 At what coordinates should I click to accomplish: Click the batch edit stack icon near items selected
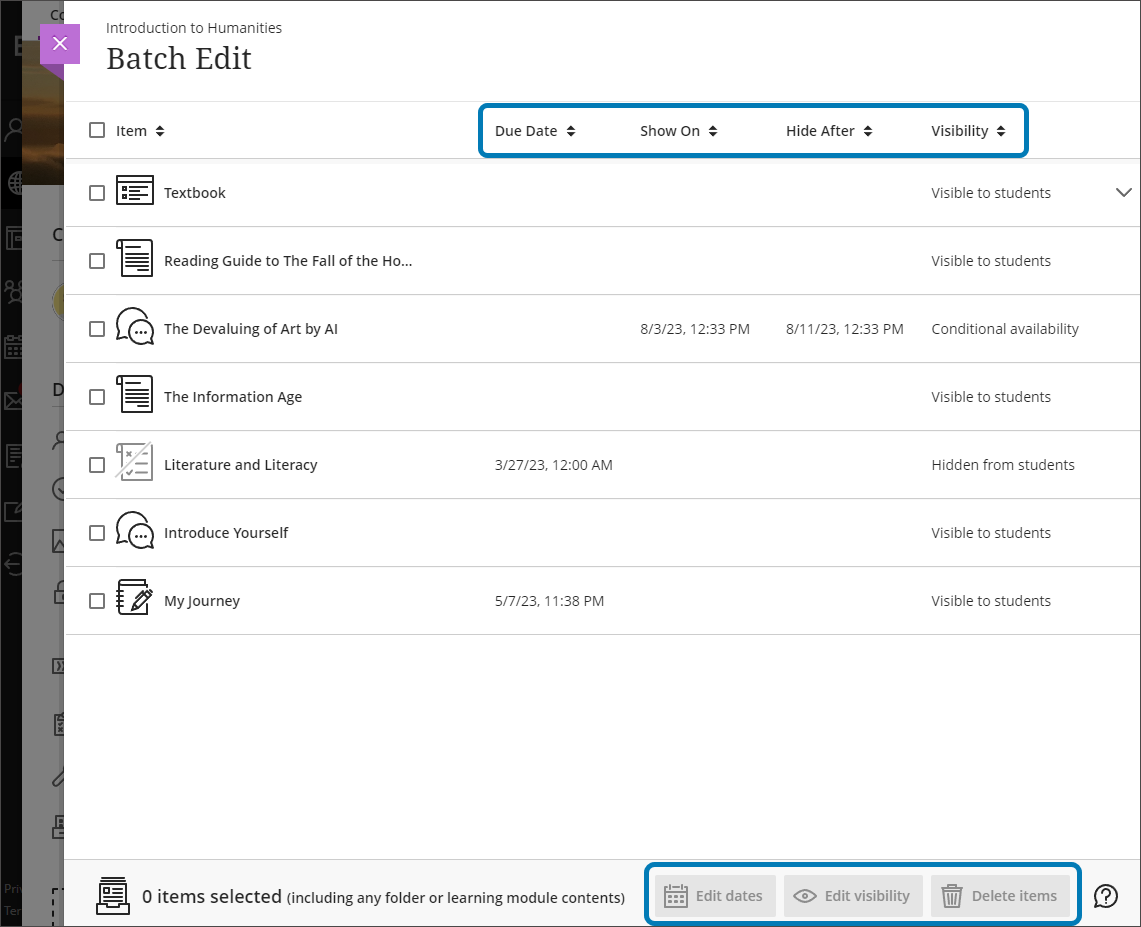(x=113, y=896)
